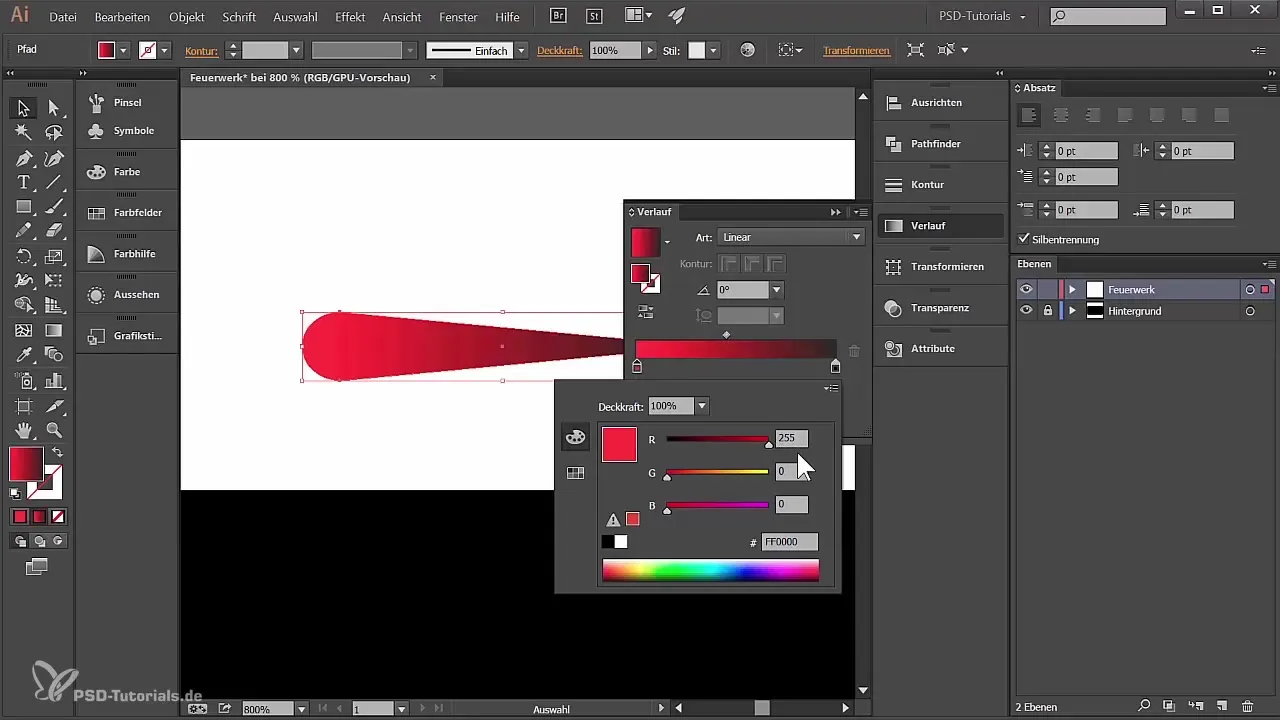Select the Selection arrow tool

click(x=24, y=108)
